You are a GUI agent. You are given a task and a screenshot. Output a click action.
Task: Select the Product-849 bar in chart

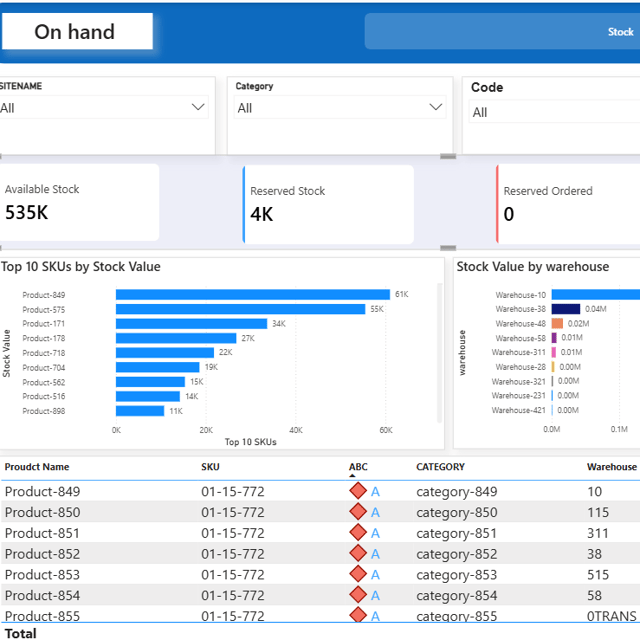(253, 295)
